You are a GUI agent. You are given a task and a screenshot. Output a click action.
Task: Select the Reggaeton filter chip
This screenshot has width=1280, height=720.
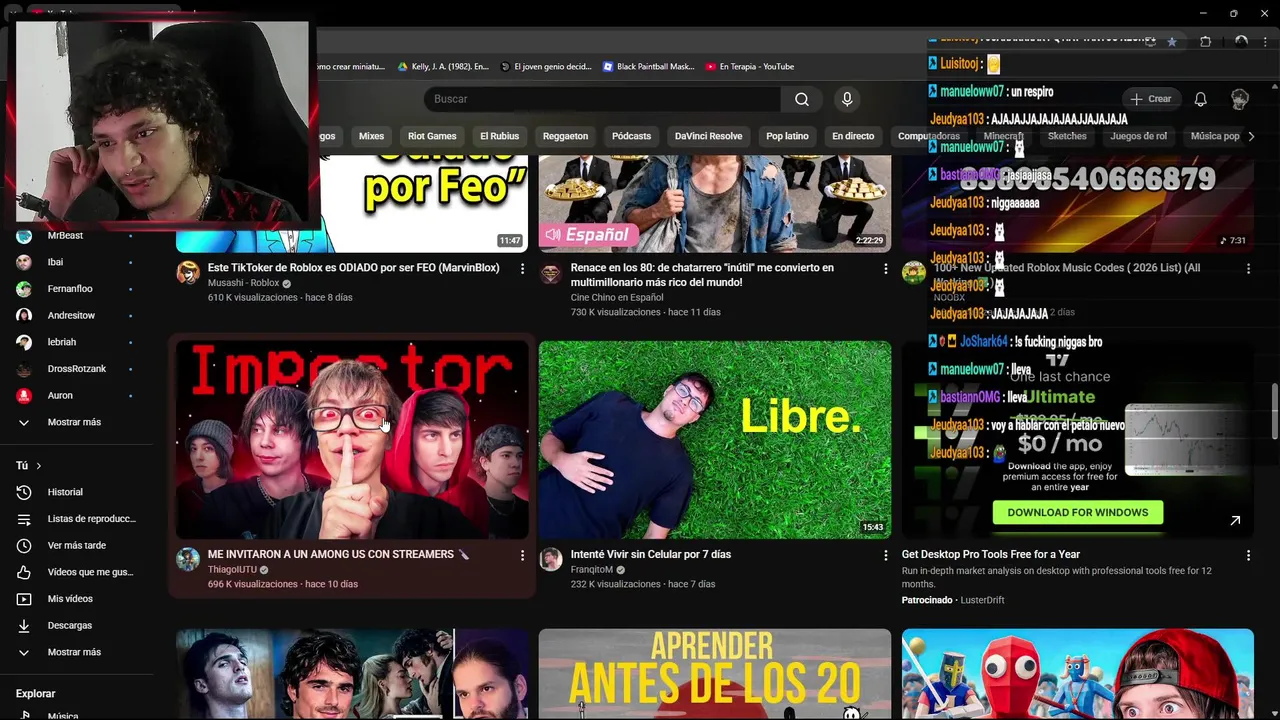pos(565,136)
